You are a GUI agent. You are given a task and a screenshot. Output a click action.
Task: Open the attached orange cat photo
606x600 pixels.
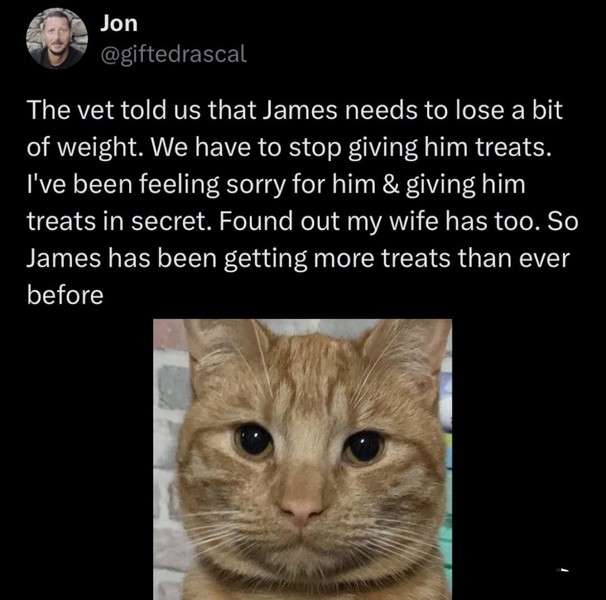click(303, 459)
